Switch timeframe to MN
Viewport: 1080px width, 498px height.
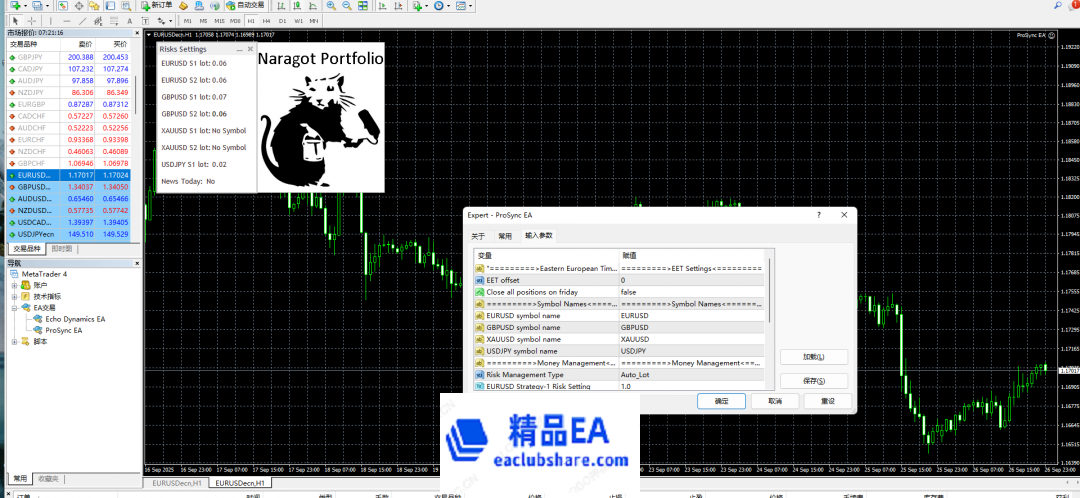point(313,21)
